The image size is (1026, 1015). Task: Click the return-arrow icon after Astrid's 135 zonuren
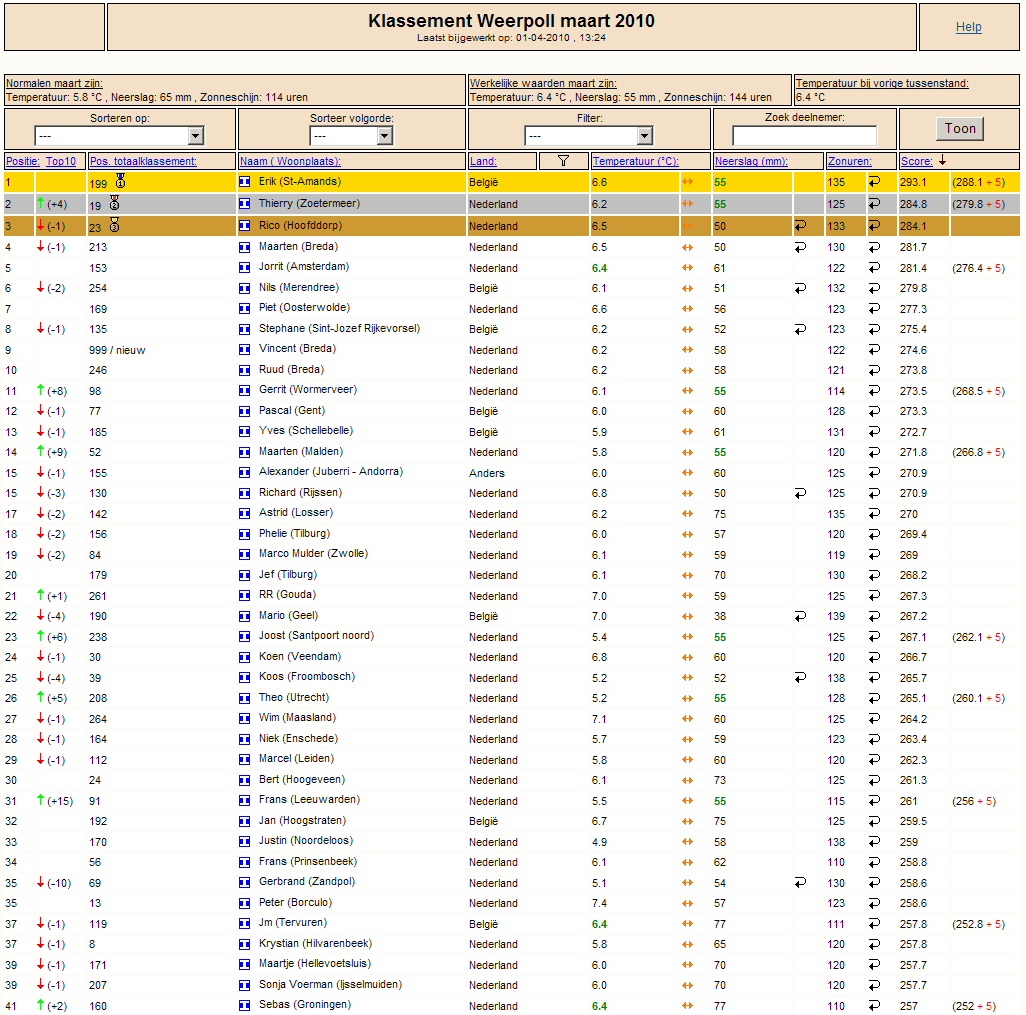click(874, 514)
